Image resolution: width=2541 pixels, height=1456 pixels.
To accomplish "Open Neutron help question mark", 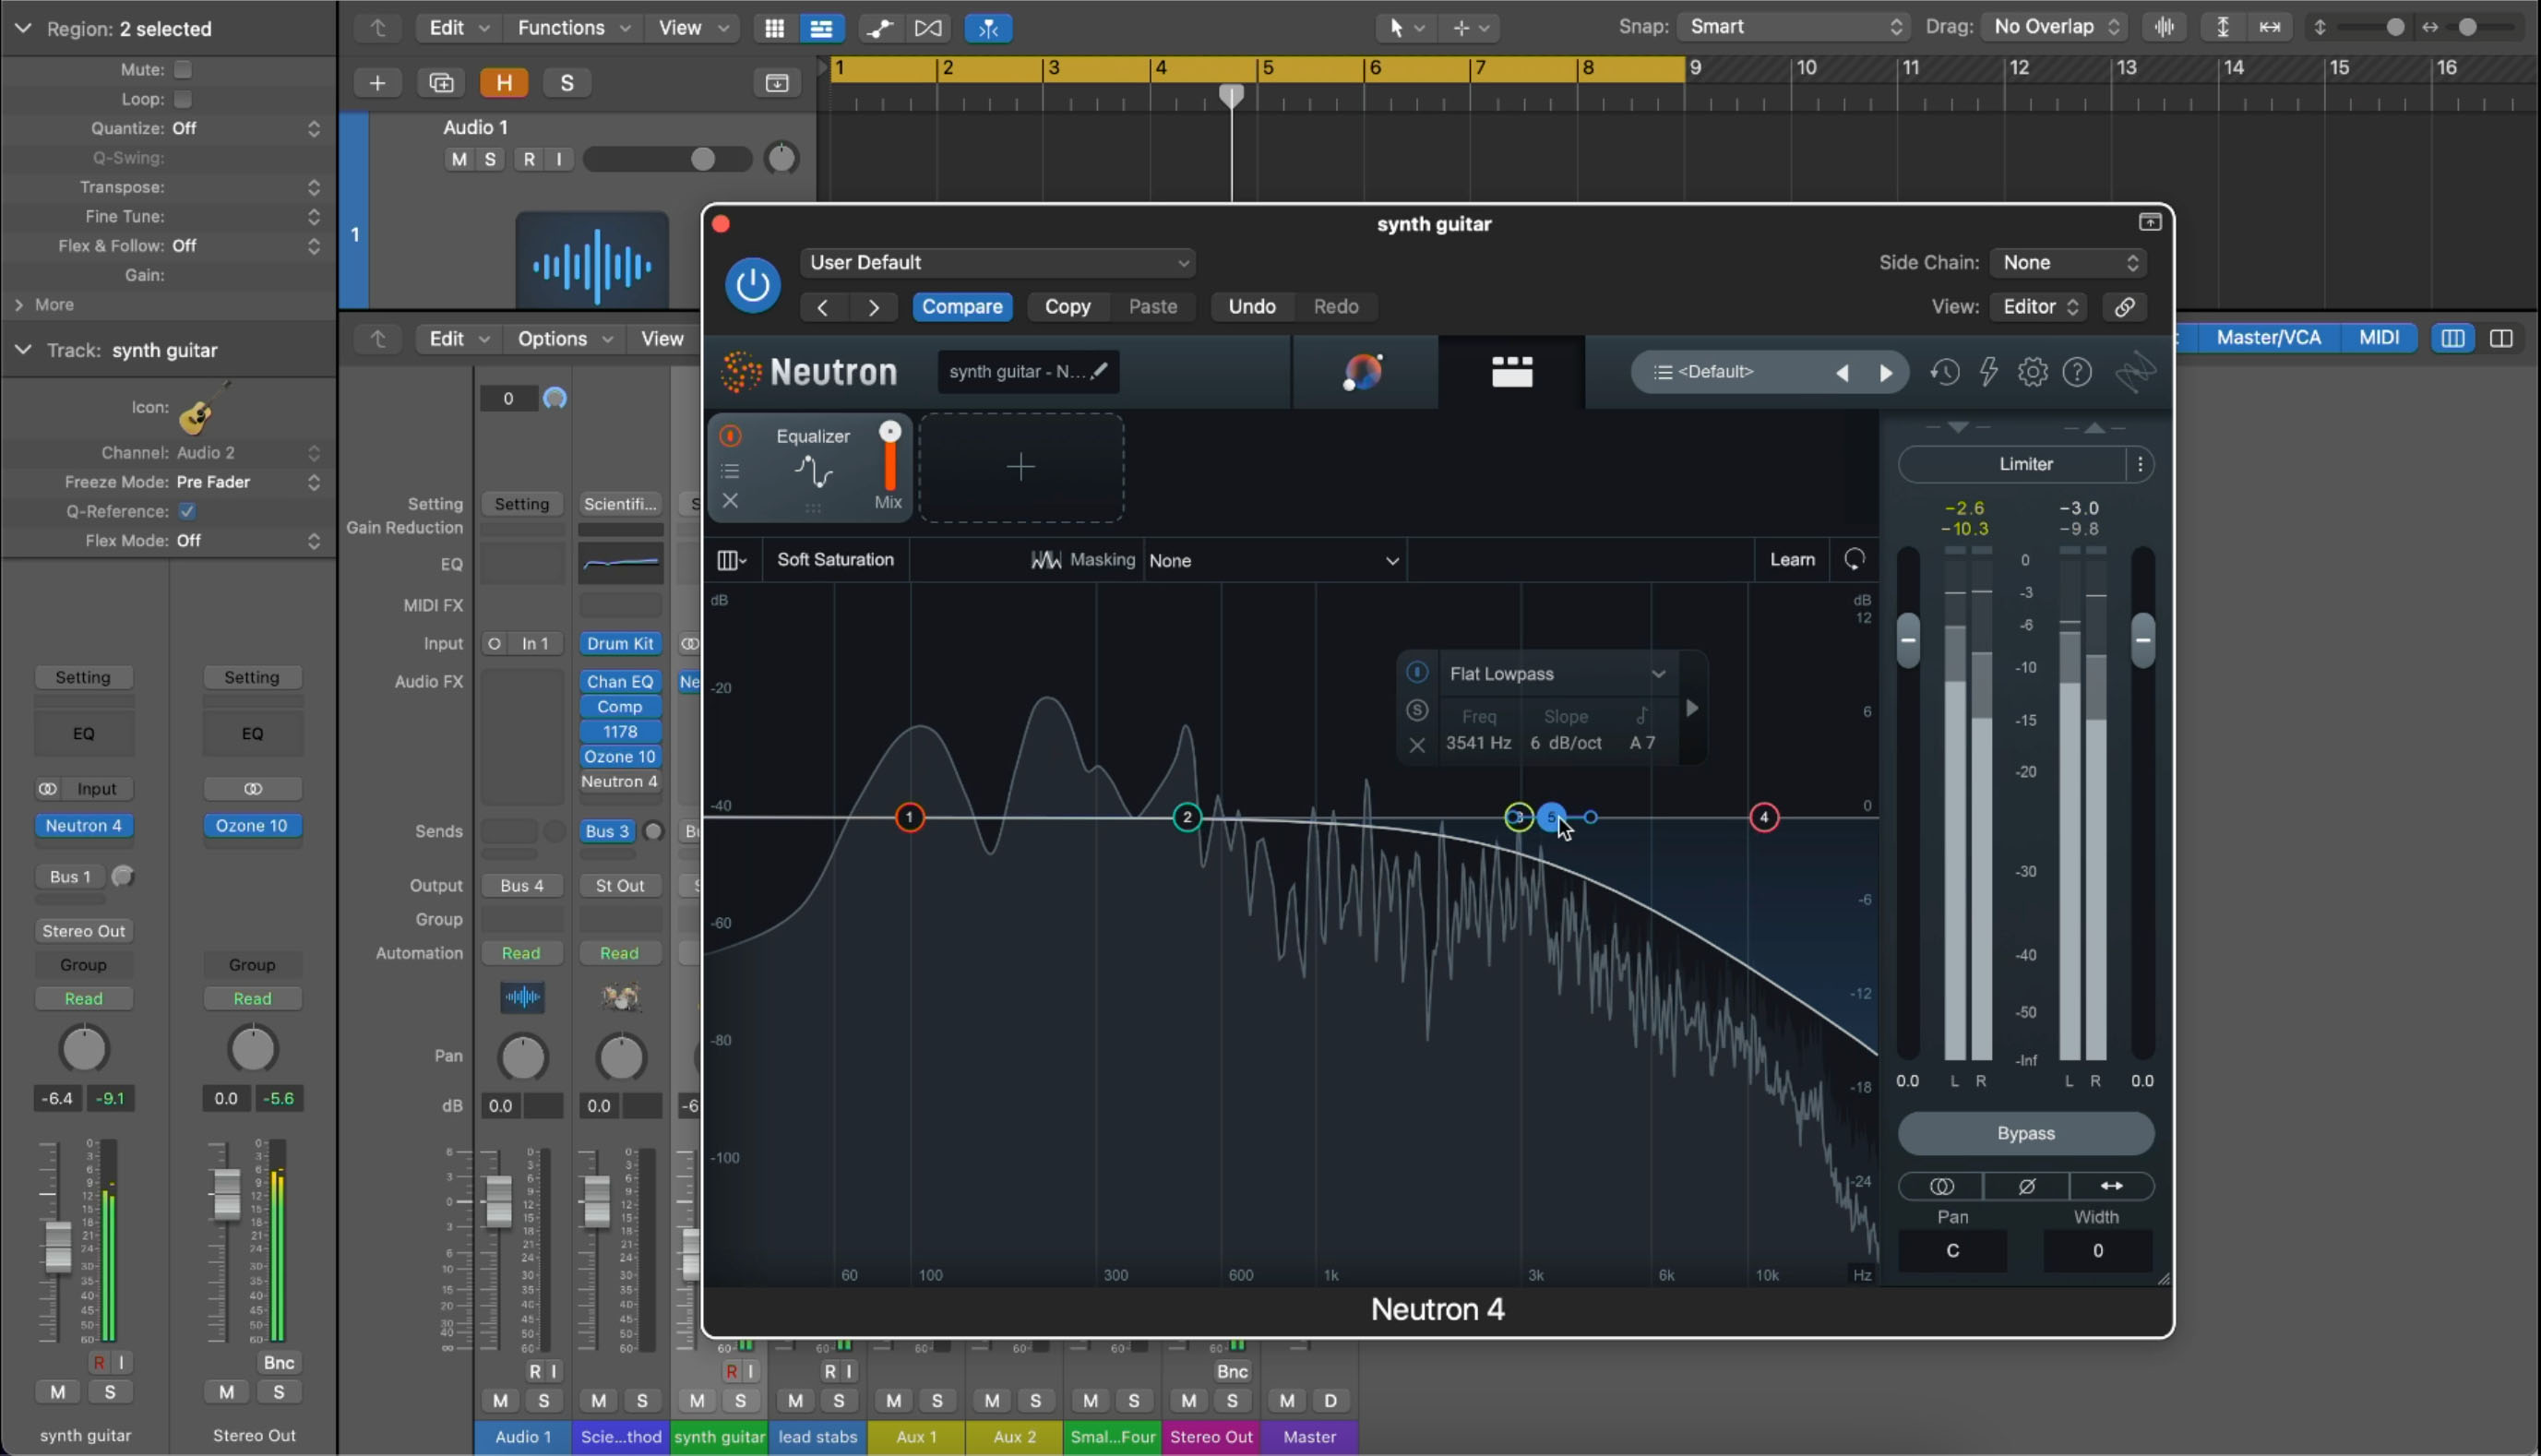I will click(2077, 372).
